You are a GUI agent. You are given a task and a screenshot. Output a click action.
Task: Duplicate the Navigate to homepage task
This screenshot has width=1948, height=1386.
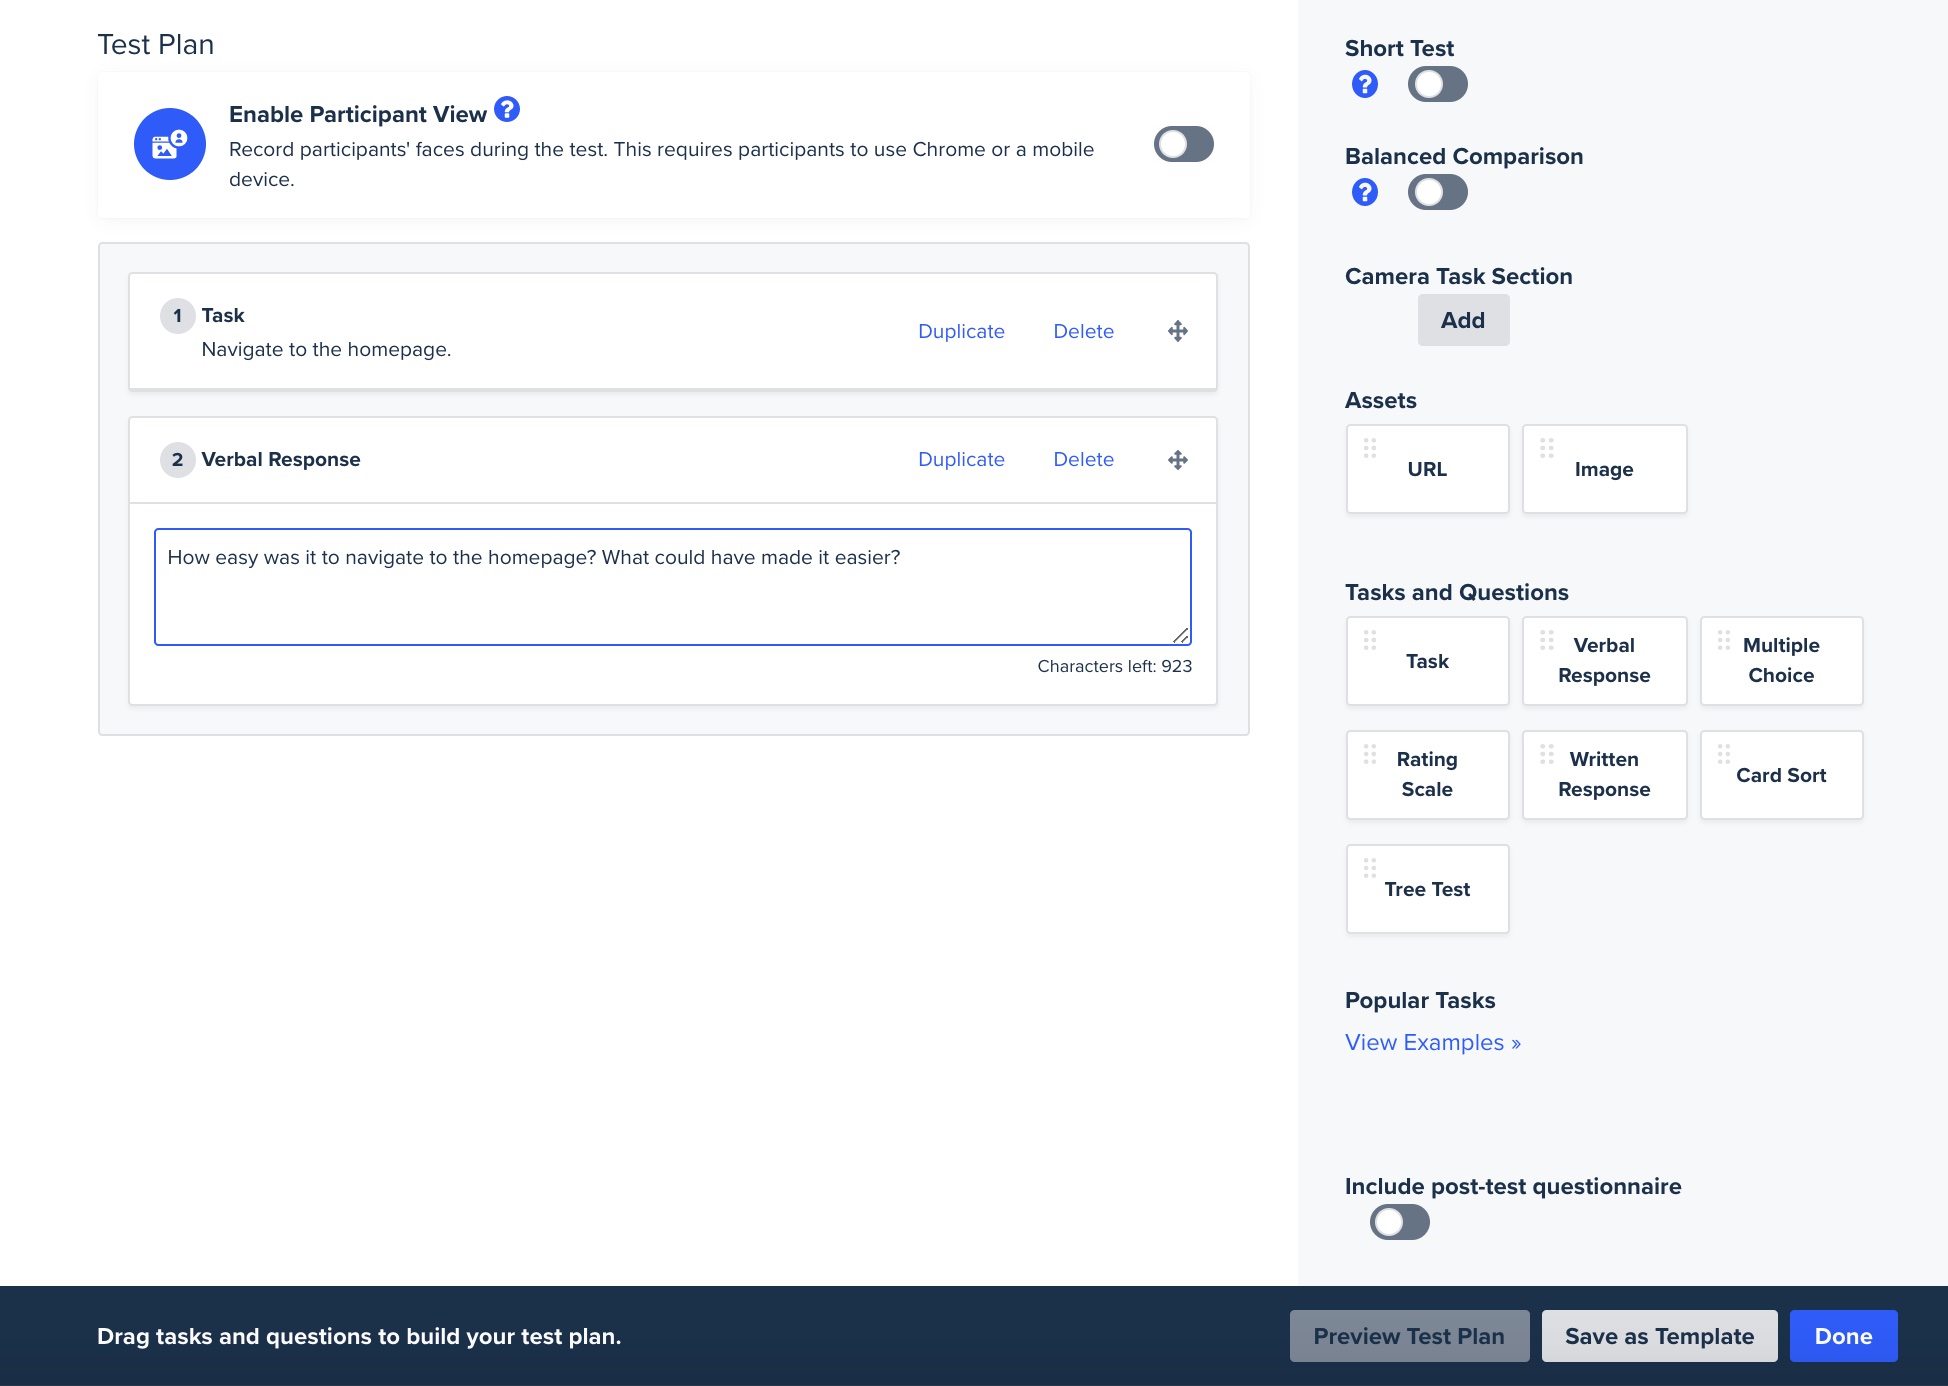[961, 331]
